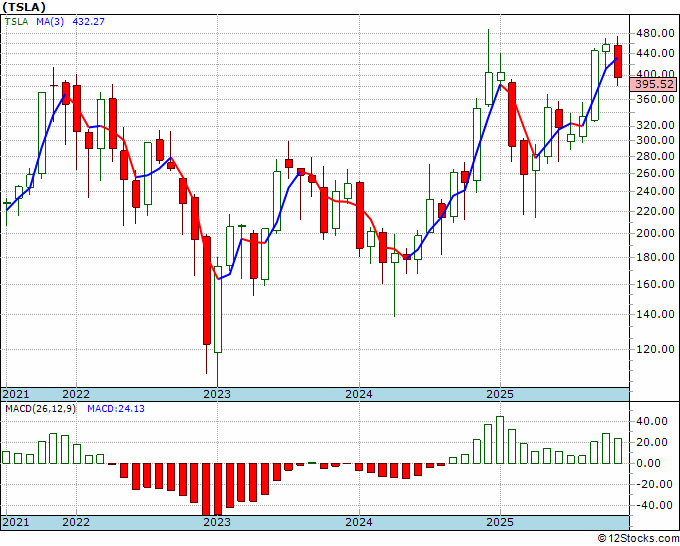Open the 12Stocks.com copyright link

pos(638,539)
